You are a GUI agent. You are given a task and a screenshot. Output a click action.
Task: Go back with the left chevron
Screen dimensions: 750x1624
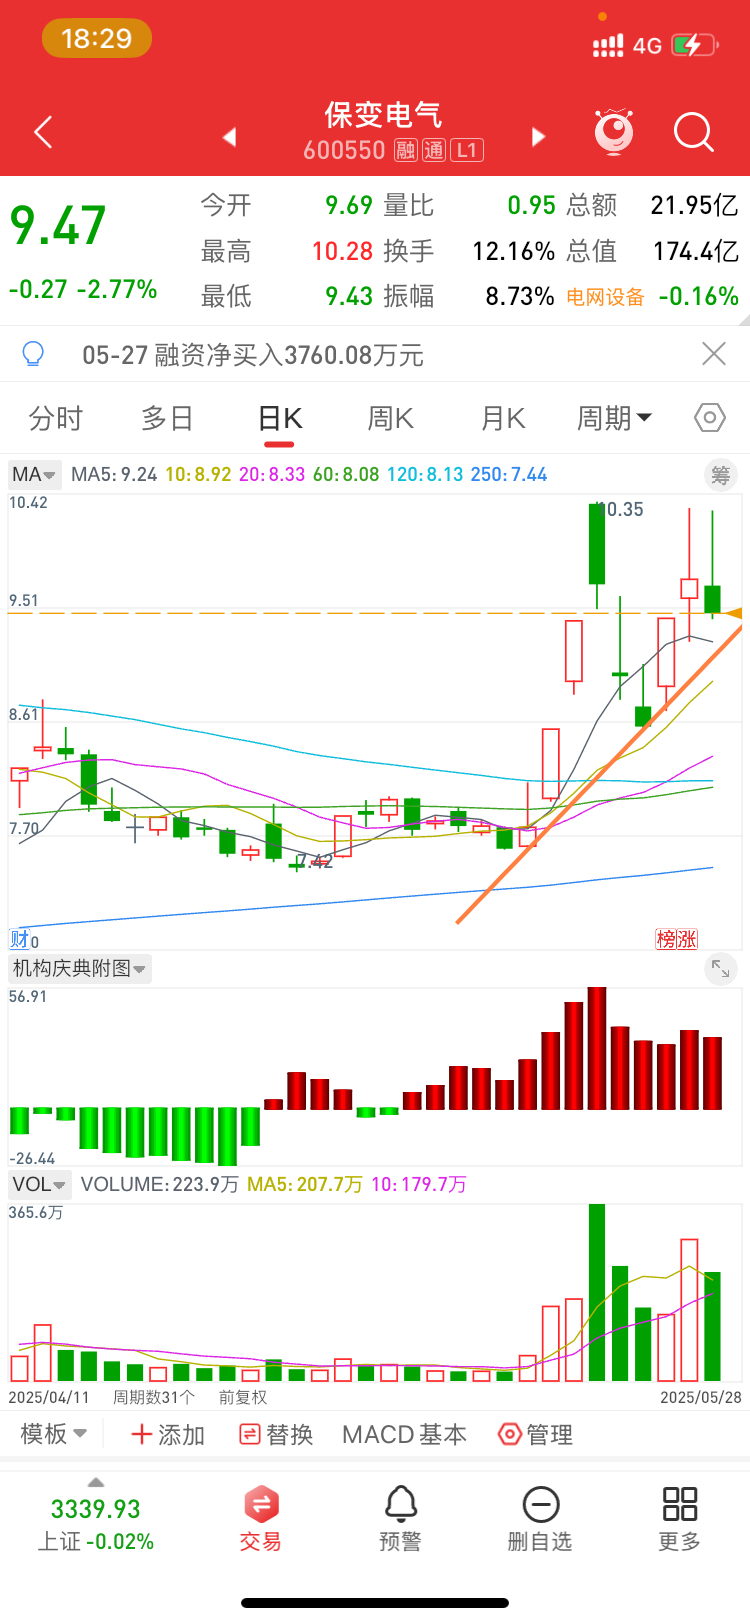[x=43, y=132]
